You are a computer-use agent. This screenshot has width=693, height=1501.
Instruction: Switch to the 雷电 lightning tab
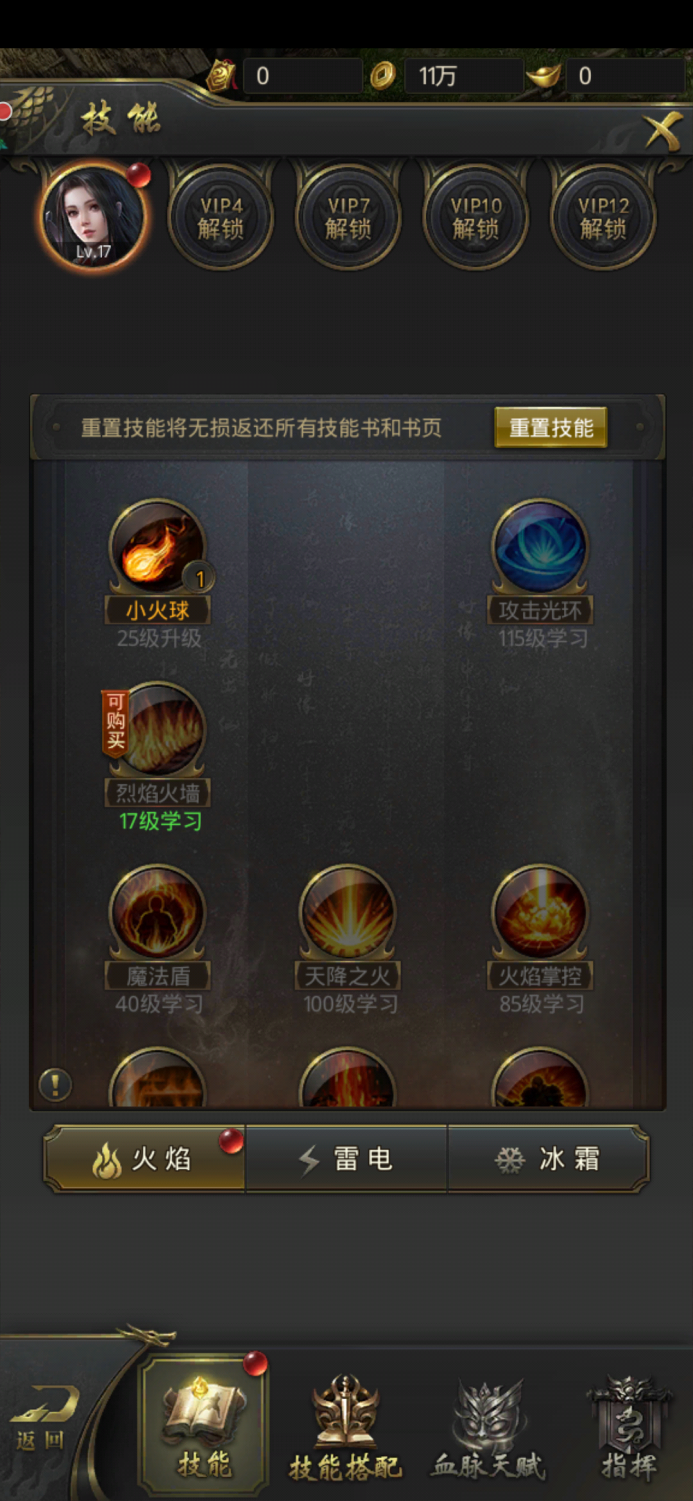pos(346,1159)
